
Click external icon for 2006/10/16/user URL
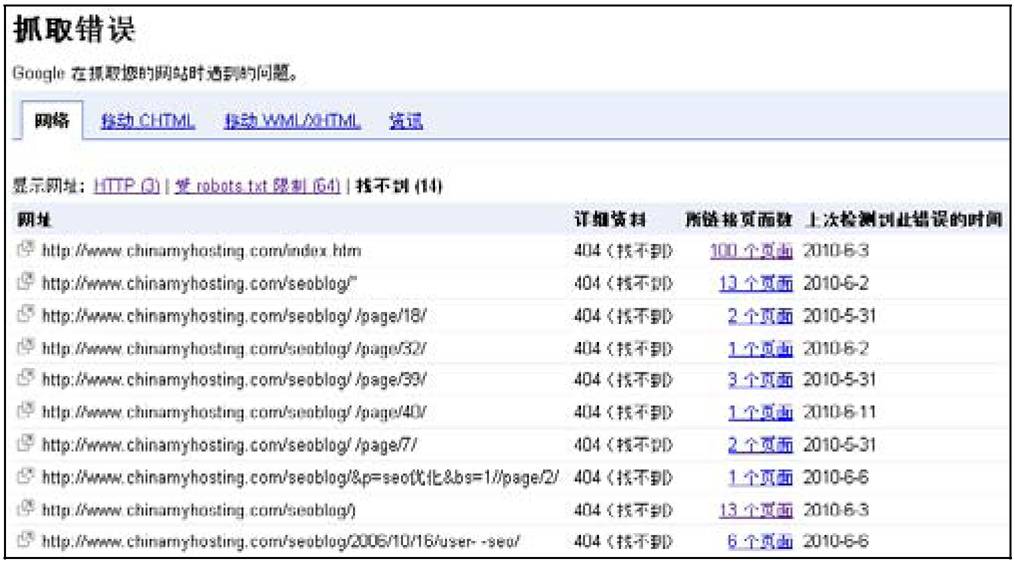click(27, 541)
